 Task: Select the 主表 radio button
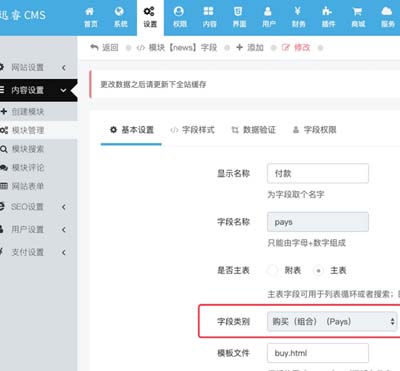(318, 270)
